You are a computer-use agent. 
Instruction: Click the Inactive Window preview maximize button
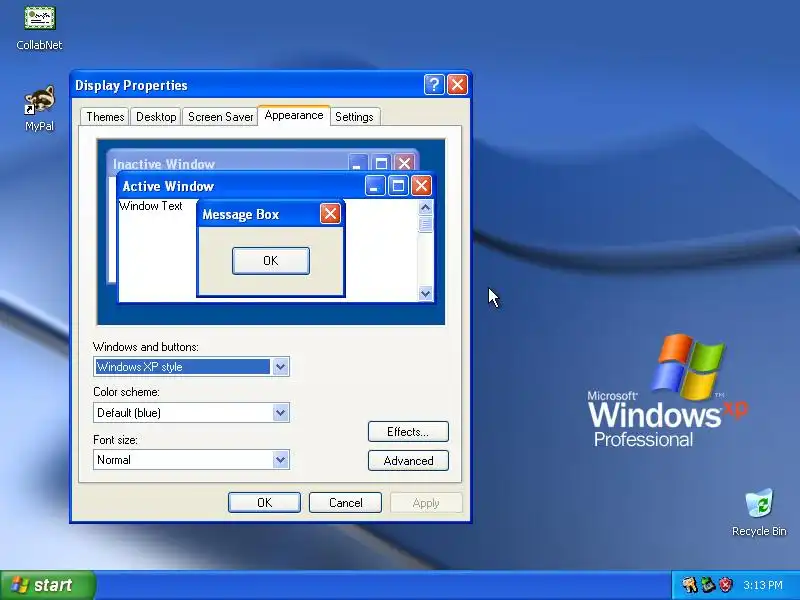click(381, 163)
